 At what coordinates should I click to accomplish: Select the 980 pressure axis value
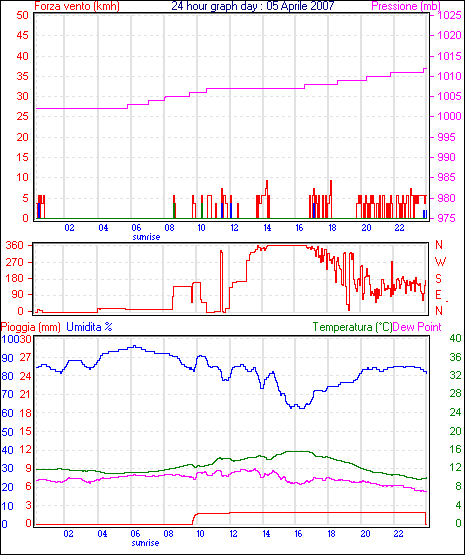coord(446,198)
